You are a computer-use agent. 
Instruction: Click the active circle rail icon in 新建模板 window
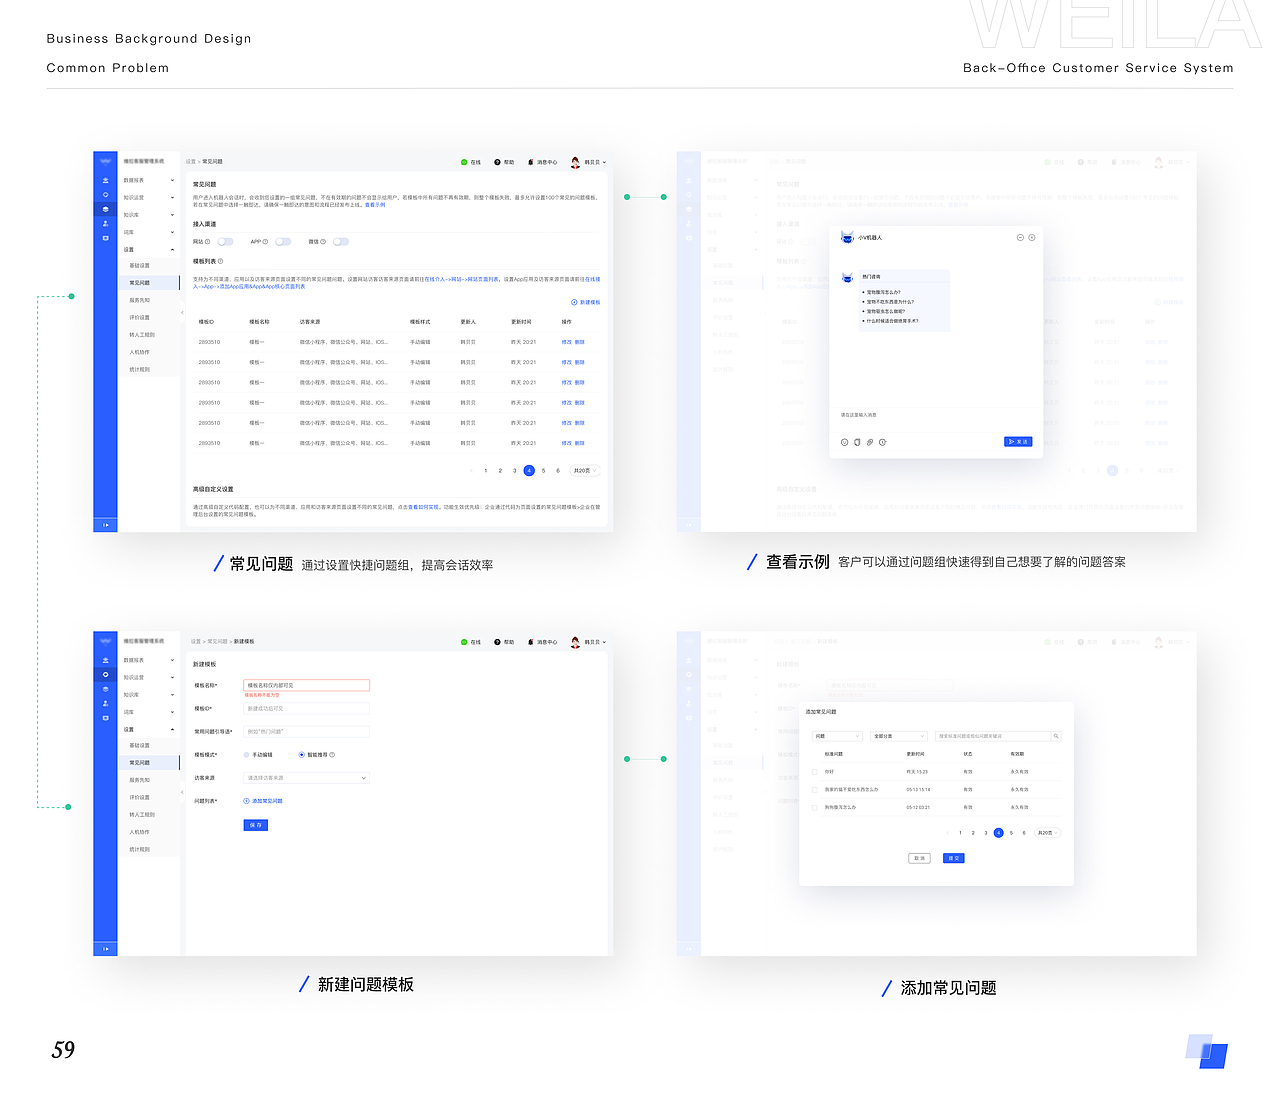[105, 674]
